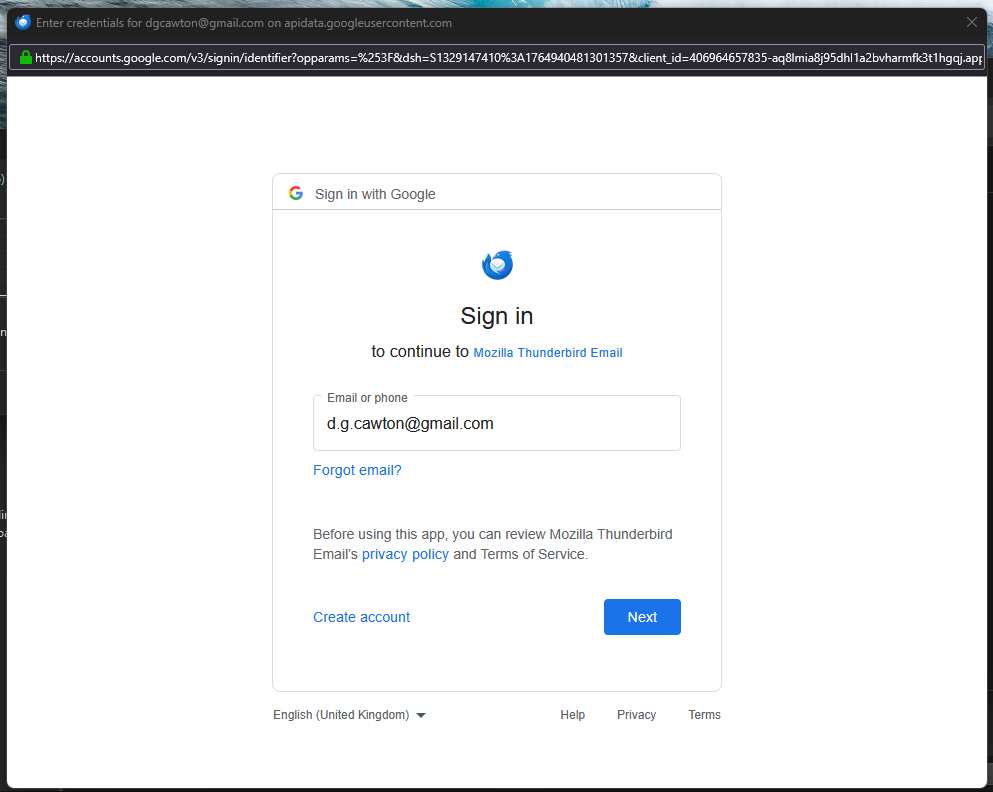Open the Terms footer link
The height and width of the screenshot is (792, 993).
[704, 715]
